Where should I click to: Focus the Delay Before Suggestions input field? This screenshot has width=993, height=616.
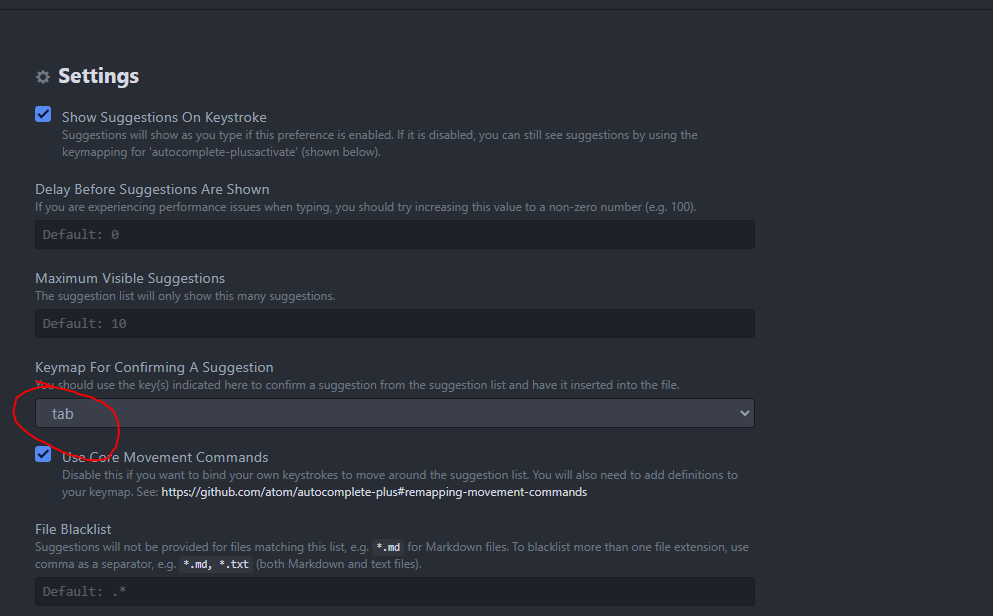tap(394, 235)
